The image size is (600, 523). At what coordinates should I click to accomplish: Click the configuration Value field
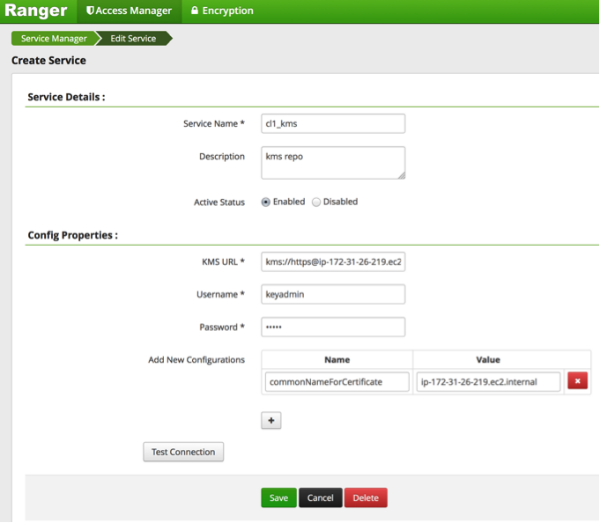pyautogui.click(x=488, y=381)
